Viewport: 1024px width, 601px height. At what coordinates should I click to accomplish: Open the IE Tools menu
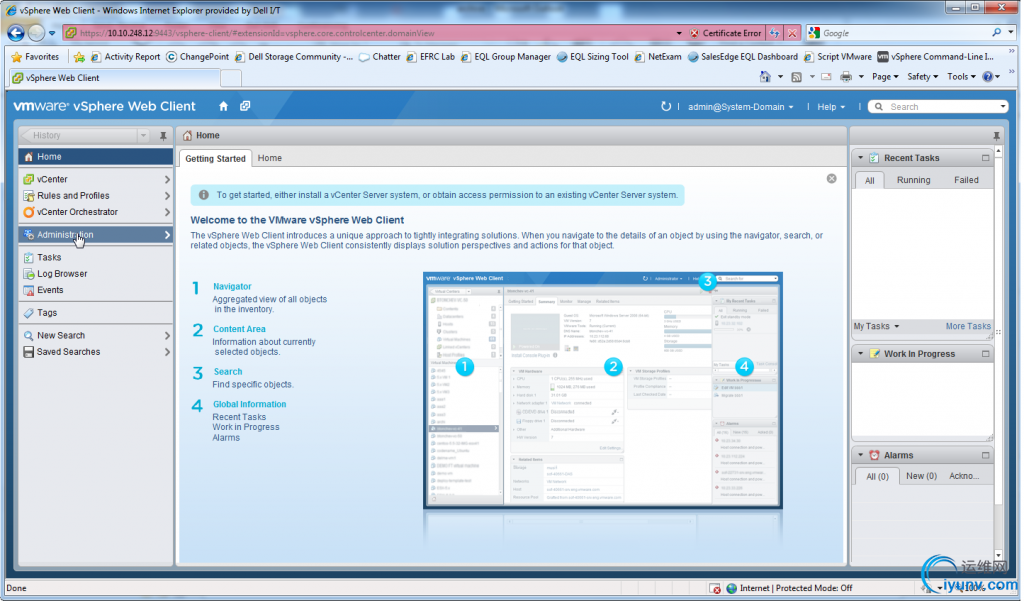coord(961,77)
